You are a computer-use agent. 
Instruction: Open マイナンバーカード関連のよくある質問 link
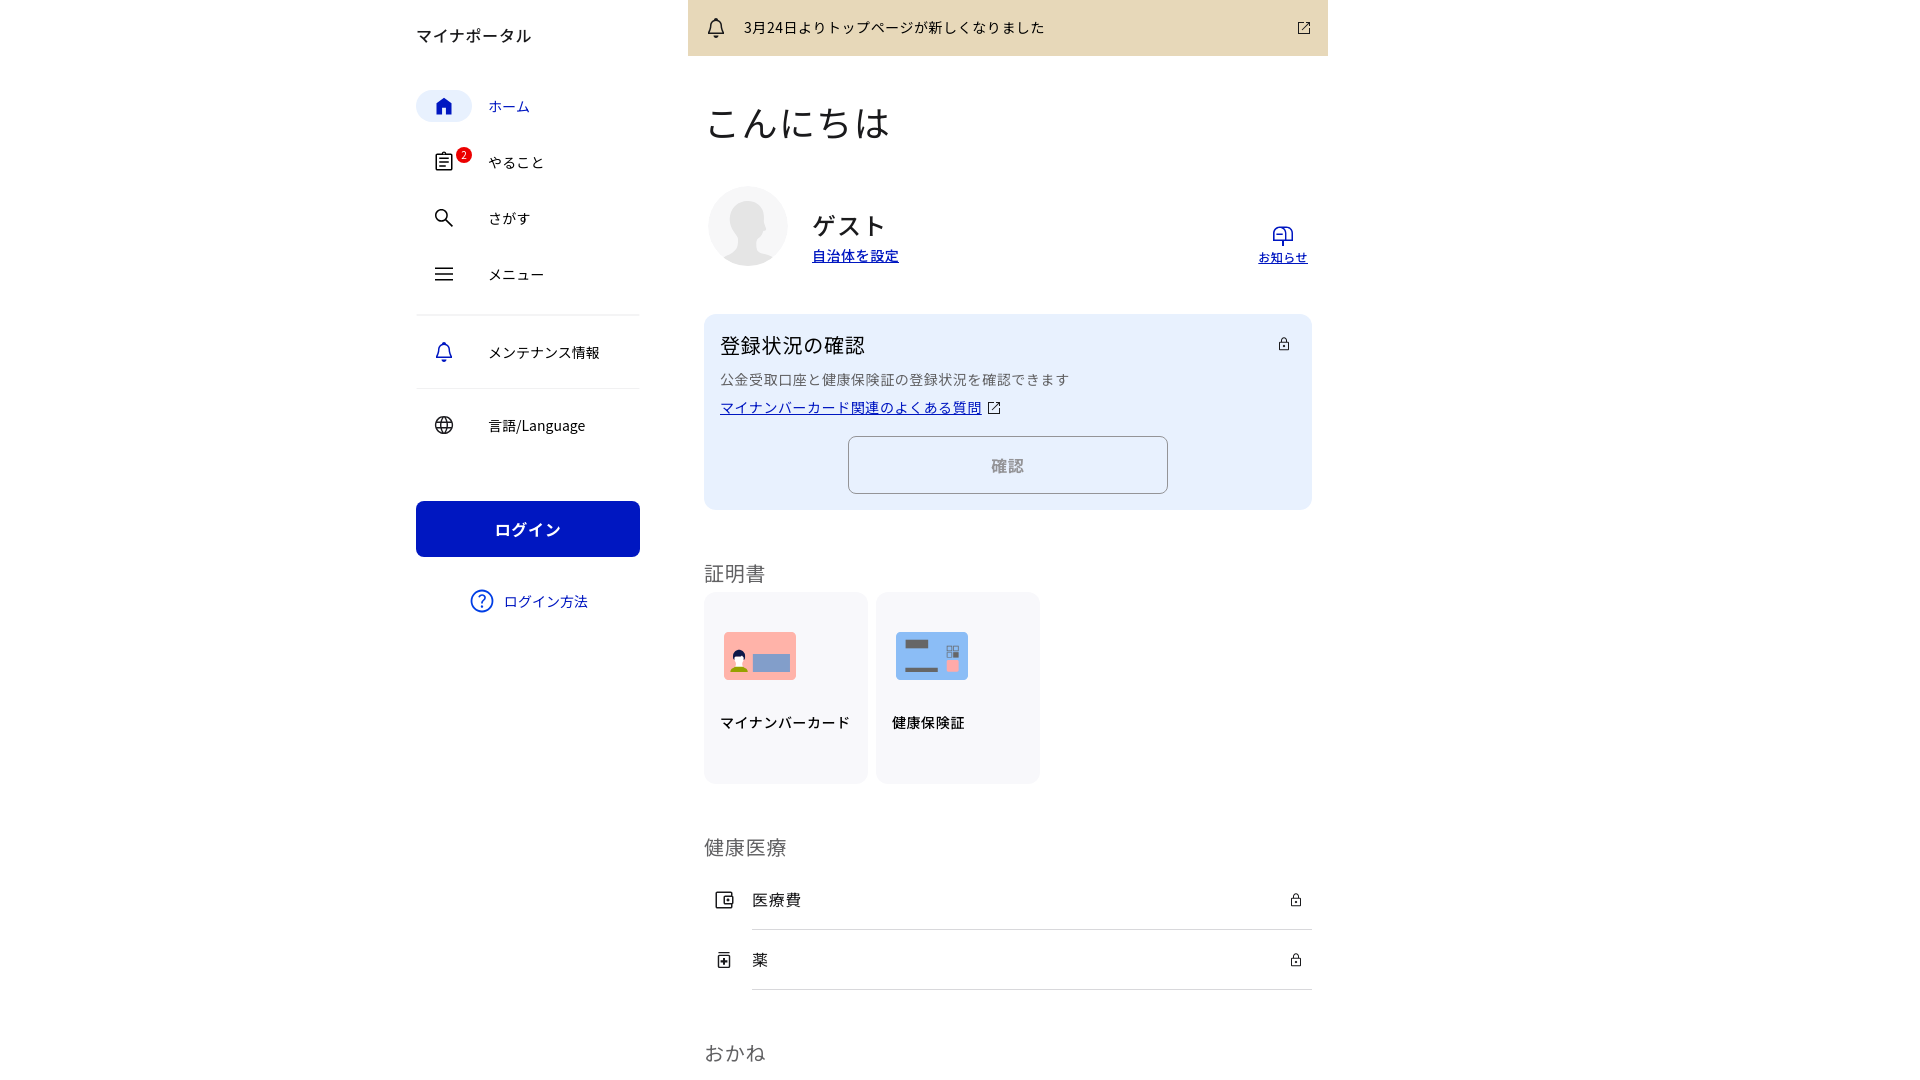pyautogui.click(x=851, y=408)
